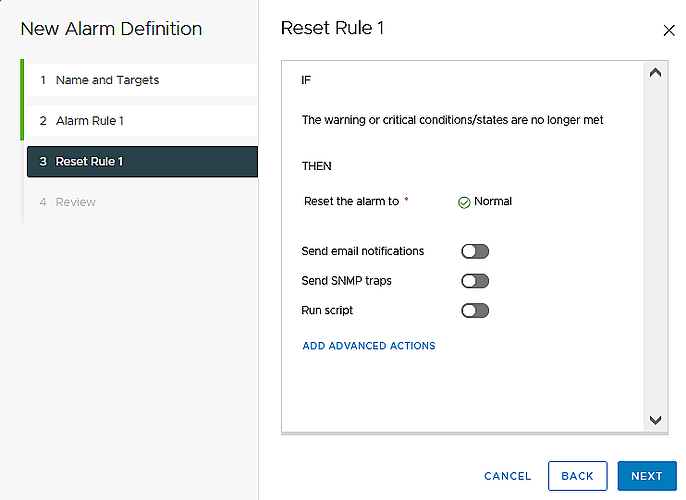This screenshot has width=686, height=500.
Task: Proceed with the Next button
Action: 646,476
